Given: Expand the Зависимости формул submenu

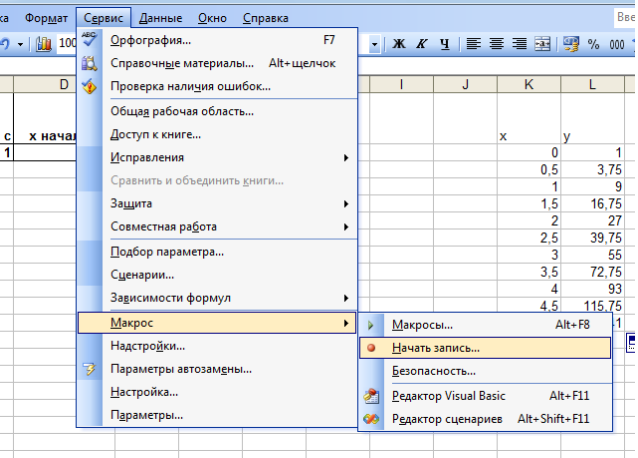Looking at the screenshot, I should 346,298.
